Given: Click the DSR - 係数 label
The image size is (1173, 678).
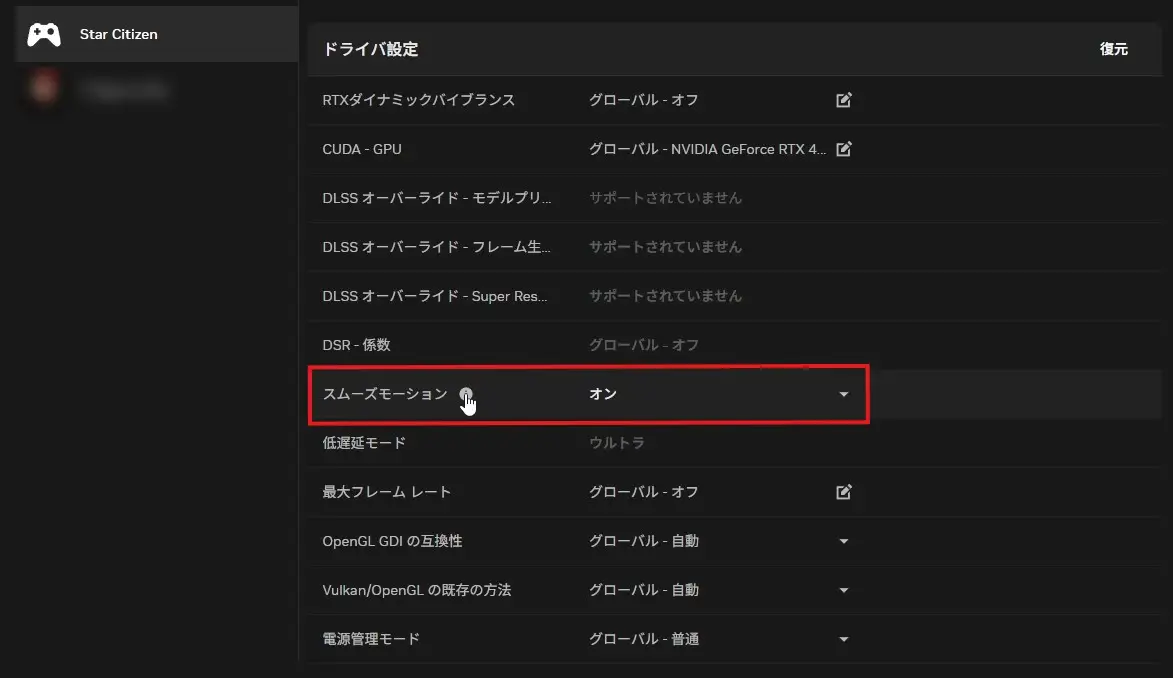Looking at the screenshot, I should click(x=356, y=345).
